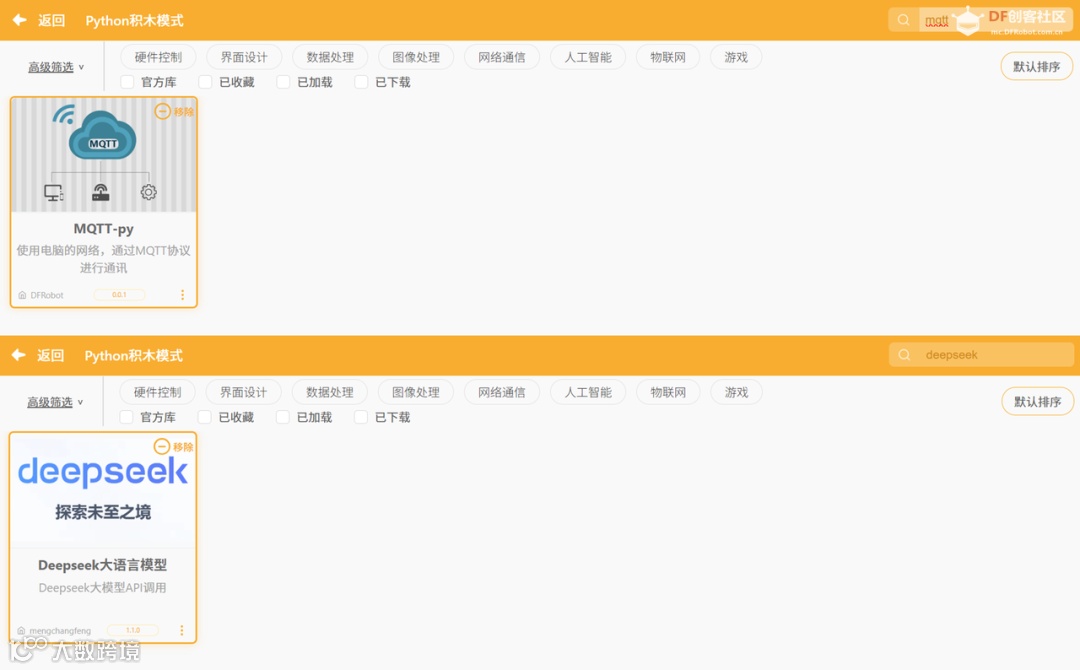Select 网络通信 category in the bottom panel
The height and width of the screenshot is (670, 1080).
501,392
